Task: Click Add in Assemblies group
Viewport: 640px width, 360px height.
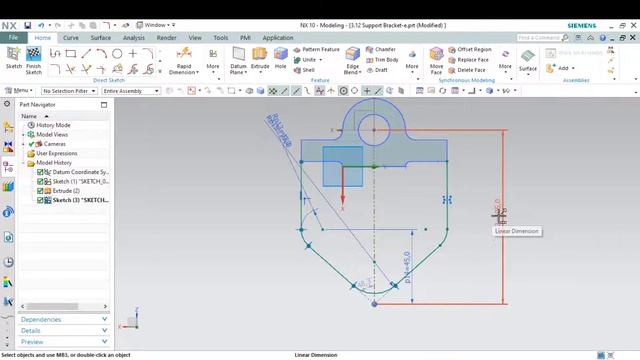Action: point(560,68)
